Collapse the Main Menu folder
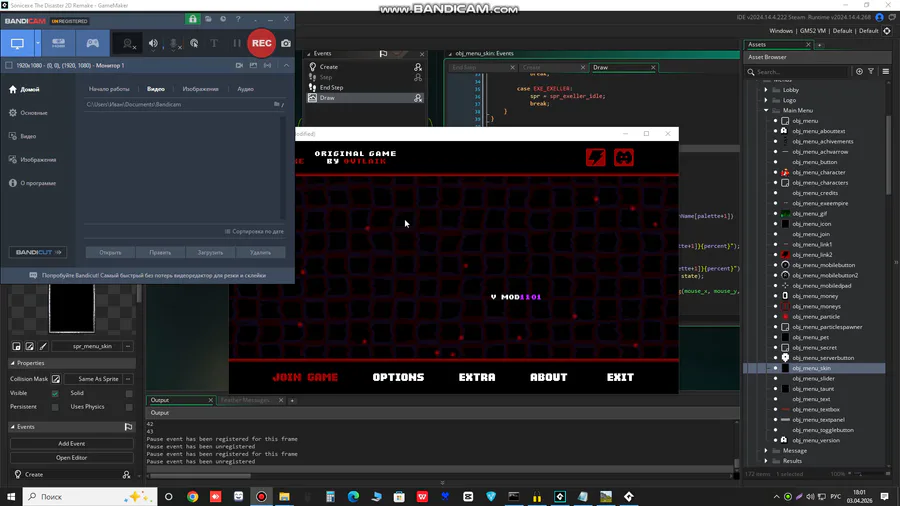The height and width of the screenshot is (506, 900). pyautogui.click(x=766, y=111)
